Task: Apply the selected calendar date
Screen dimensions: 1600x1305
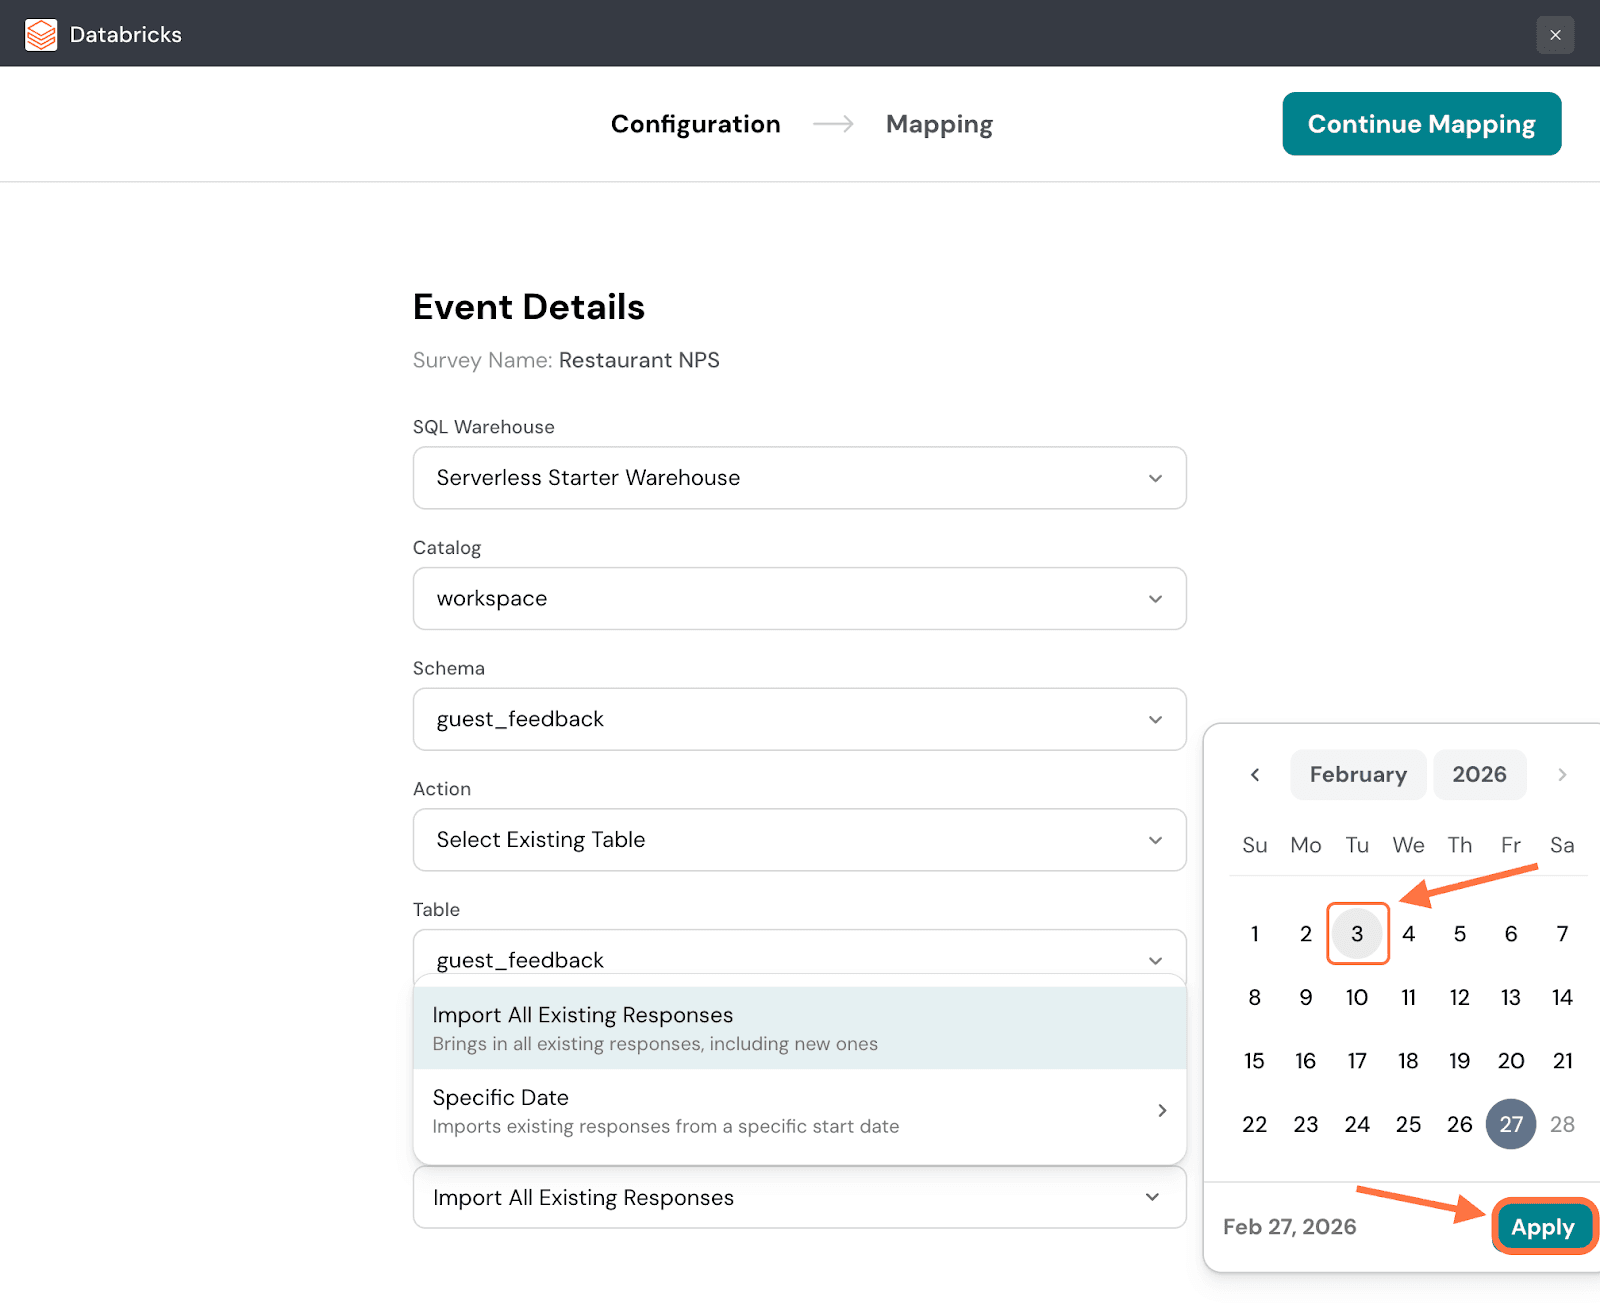Action: pyautogui.click(x=1542, y=1227)
